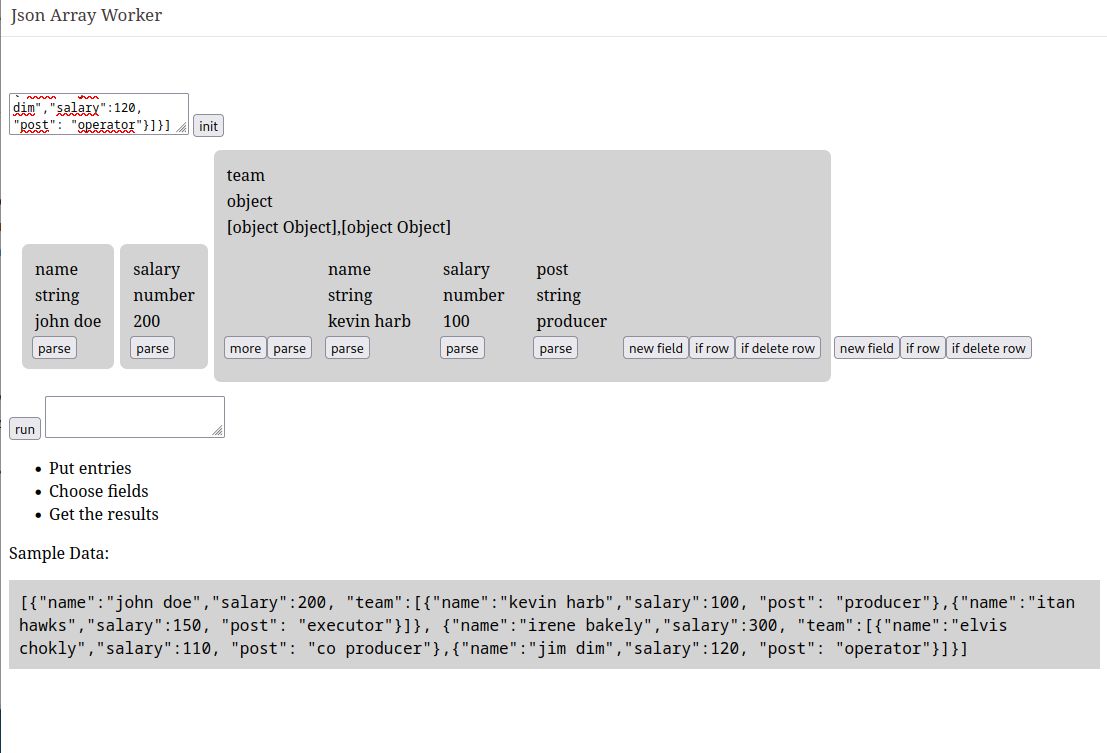This screenshot has width=1107, height=753.
Task: Click the sample data JSON code block
Action: (x=553, y=625)
